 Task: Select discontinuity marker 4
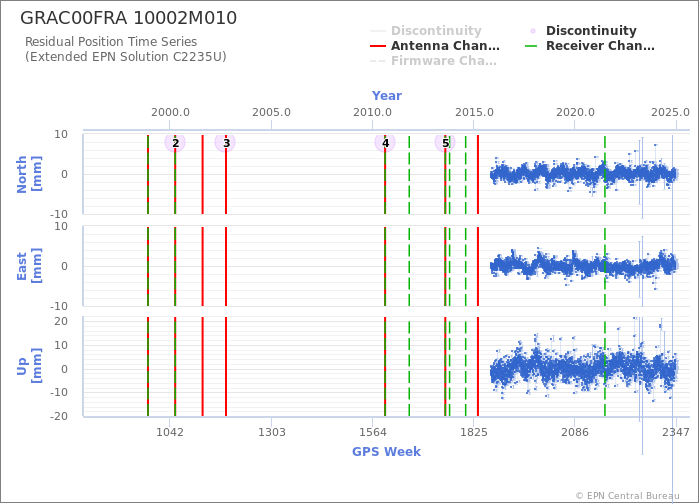point(385,143)
